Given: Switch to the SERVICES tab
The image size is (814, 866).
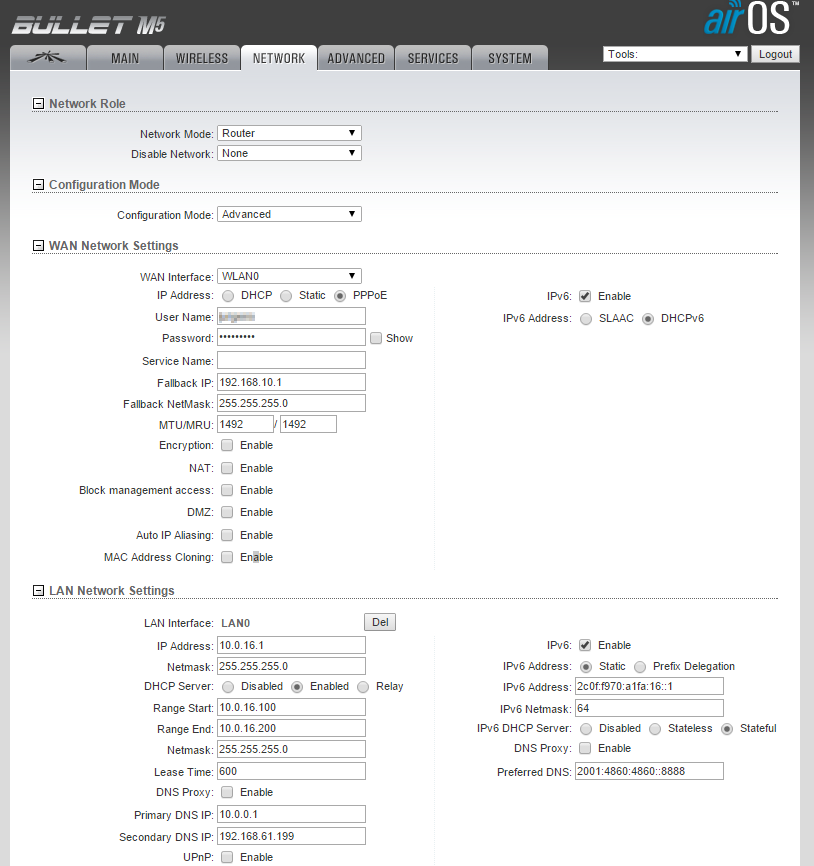Looking at the screenshot, I should tap(432, 57).
